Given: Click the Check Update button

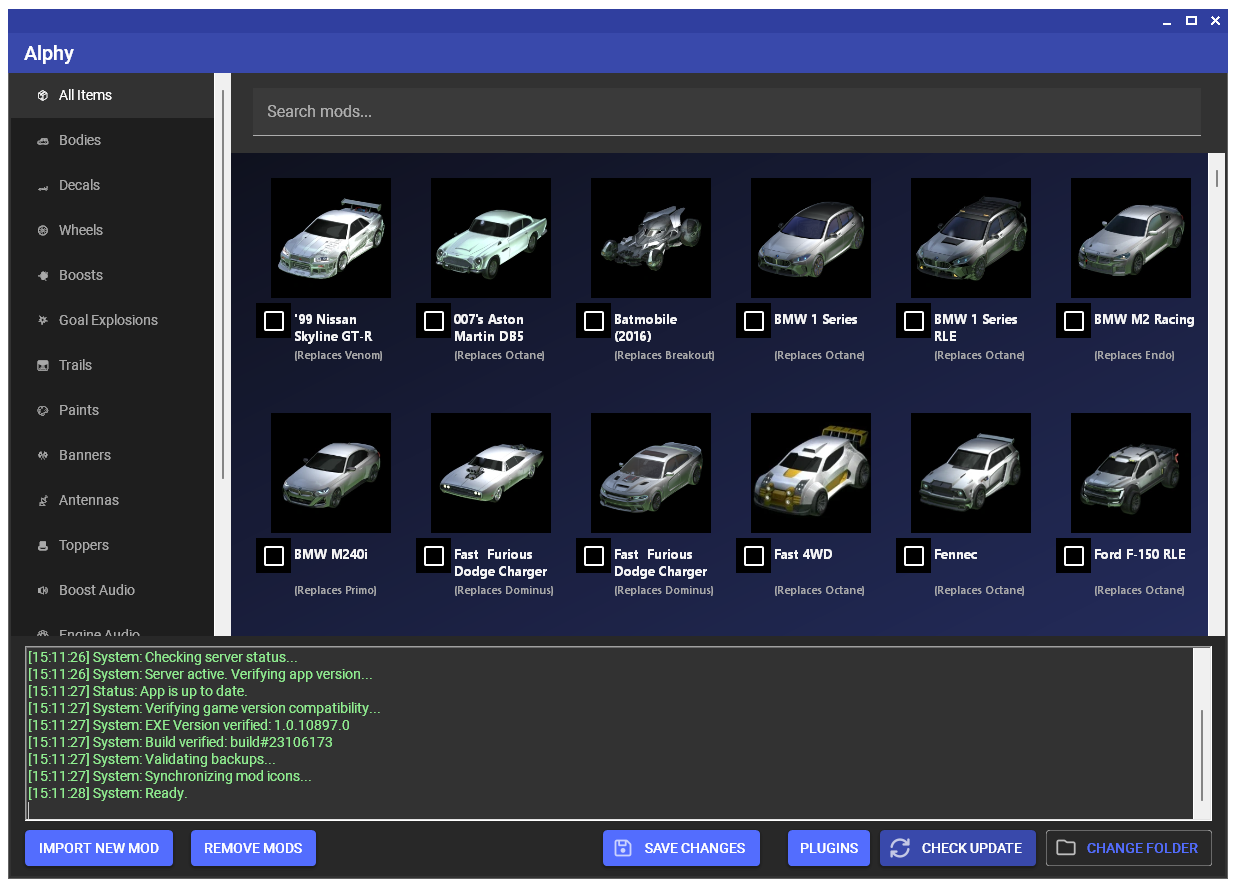Looking at the screenshot, I should (x=958, y=848).
